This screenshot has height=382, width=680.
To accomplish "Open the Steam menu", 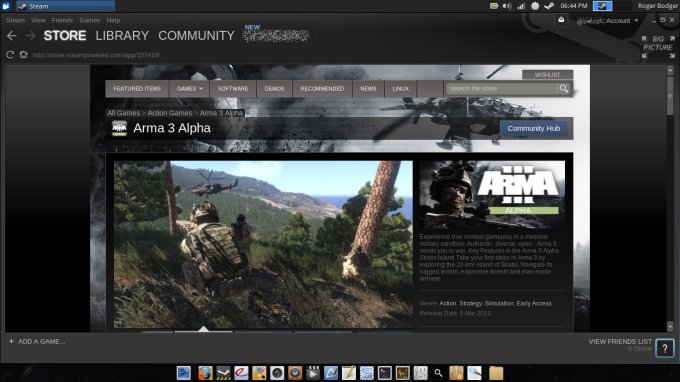I will click(15, 20).
